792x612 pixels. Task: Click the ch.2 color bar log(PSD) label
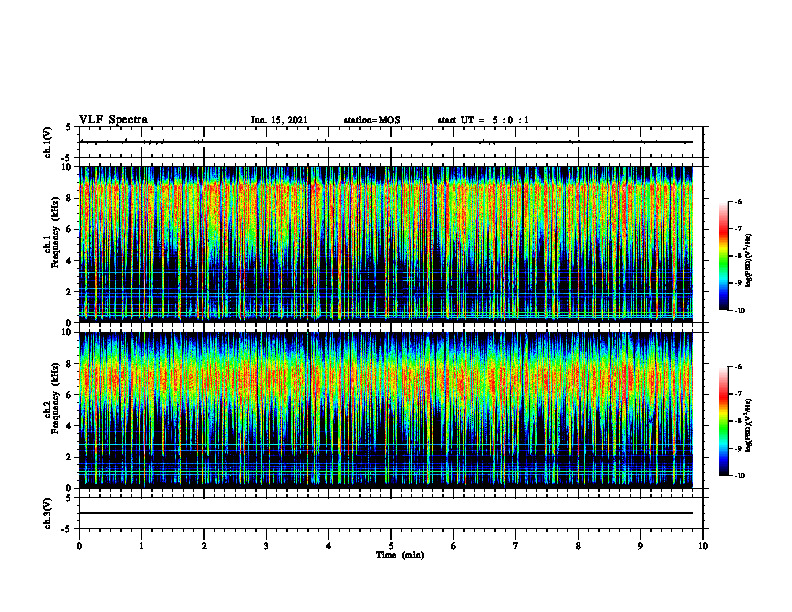coord(749,425)
